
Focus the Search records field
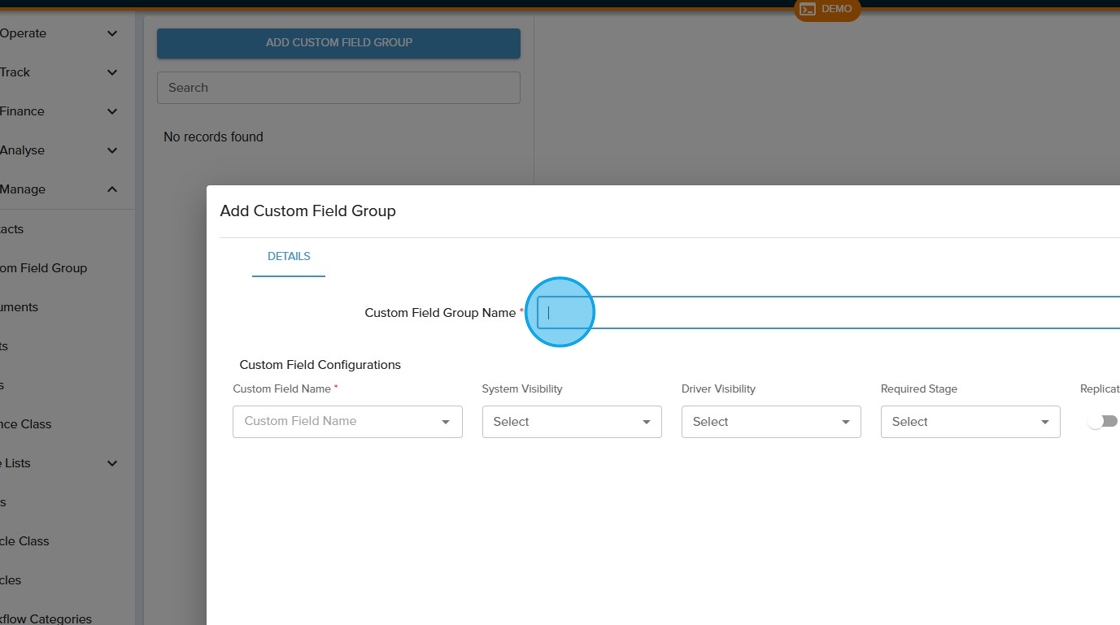pos(338,88)
